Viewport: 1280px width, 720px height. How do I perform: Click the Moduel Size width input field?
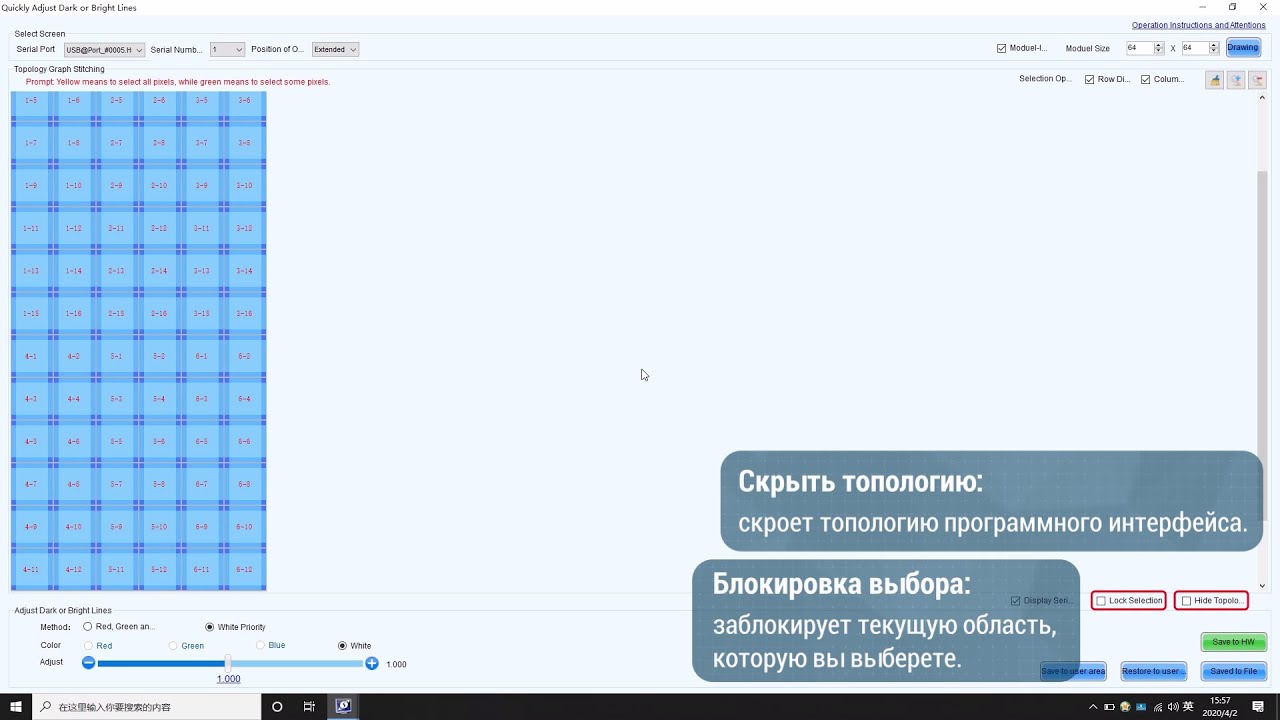[x=1139, y=48]
